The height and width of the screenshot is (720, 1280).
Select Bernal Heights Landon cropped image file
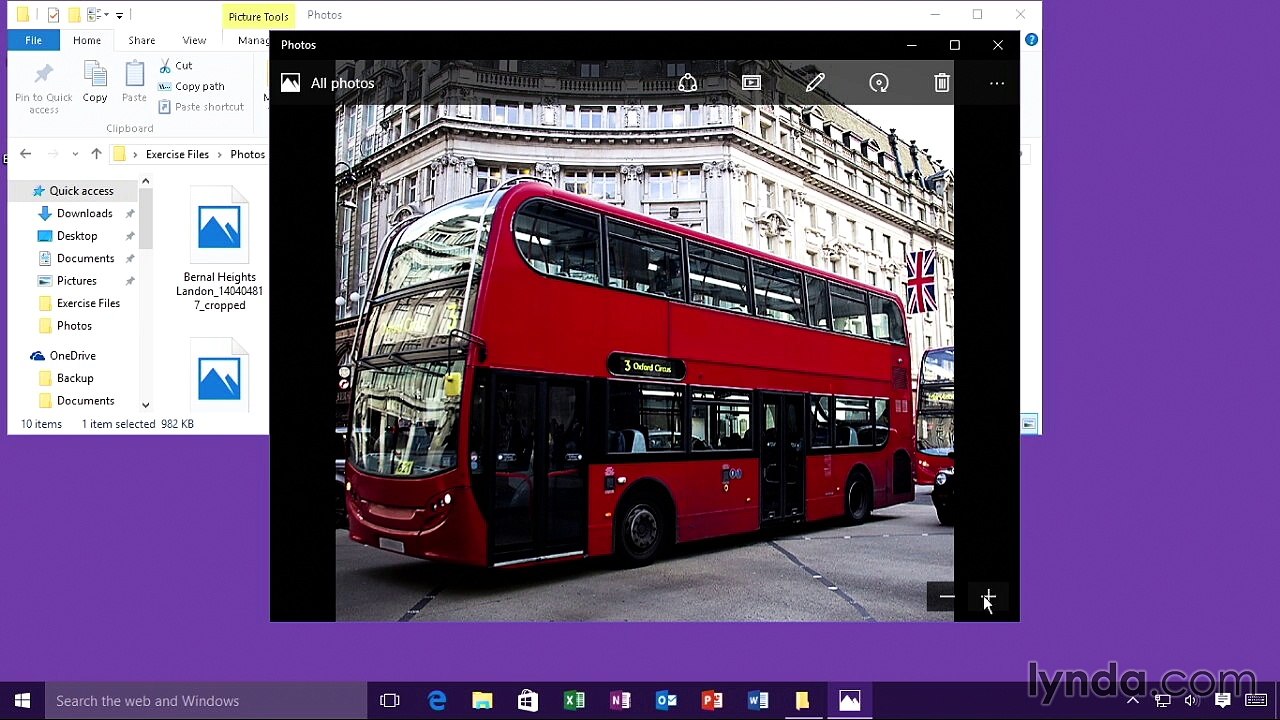219,250
